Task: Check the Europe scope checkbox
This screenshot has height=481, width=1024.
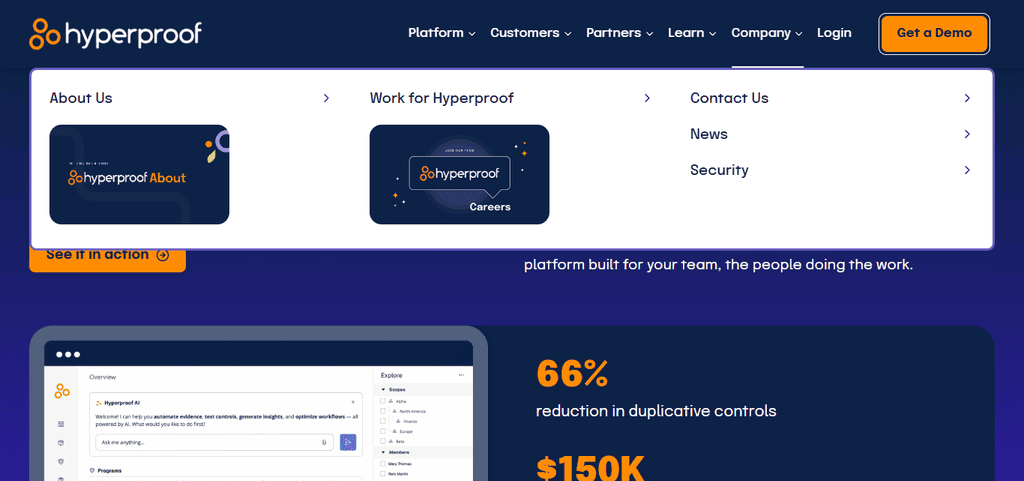Action: [x=383, y=431]
